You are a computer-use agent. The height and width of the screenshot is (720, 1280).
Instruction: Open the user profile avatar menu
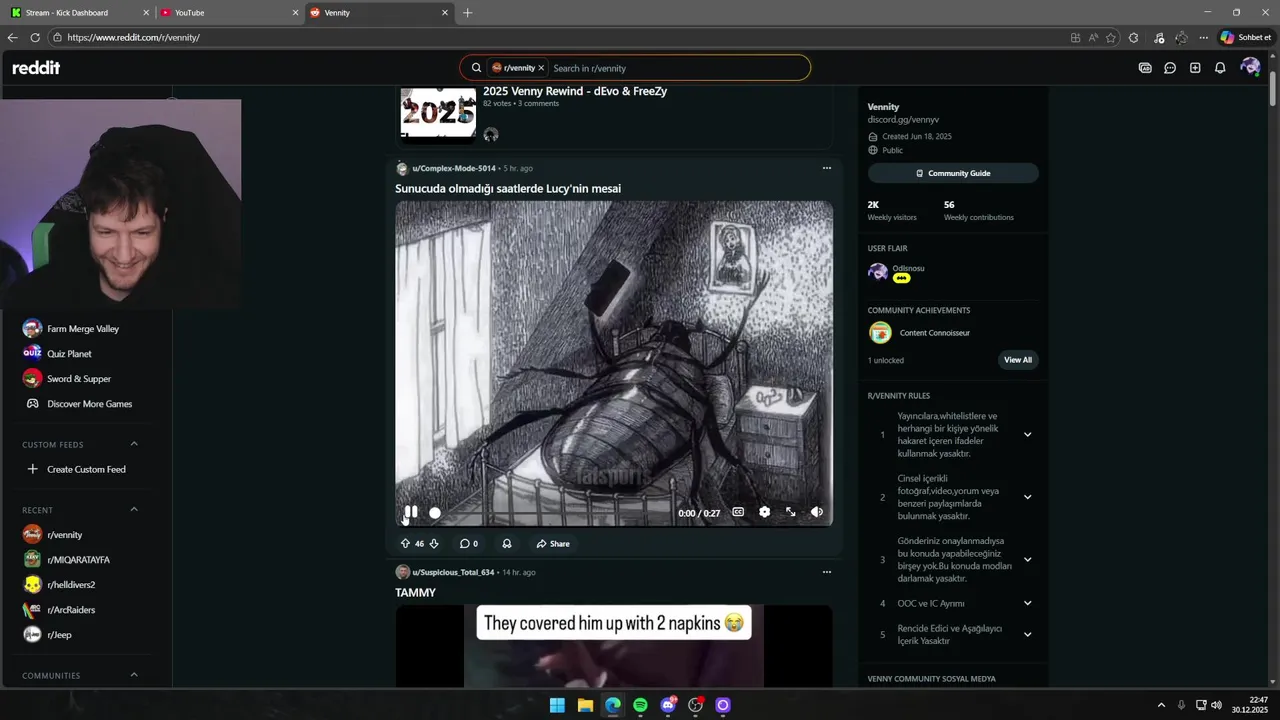pos(1250,68)
